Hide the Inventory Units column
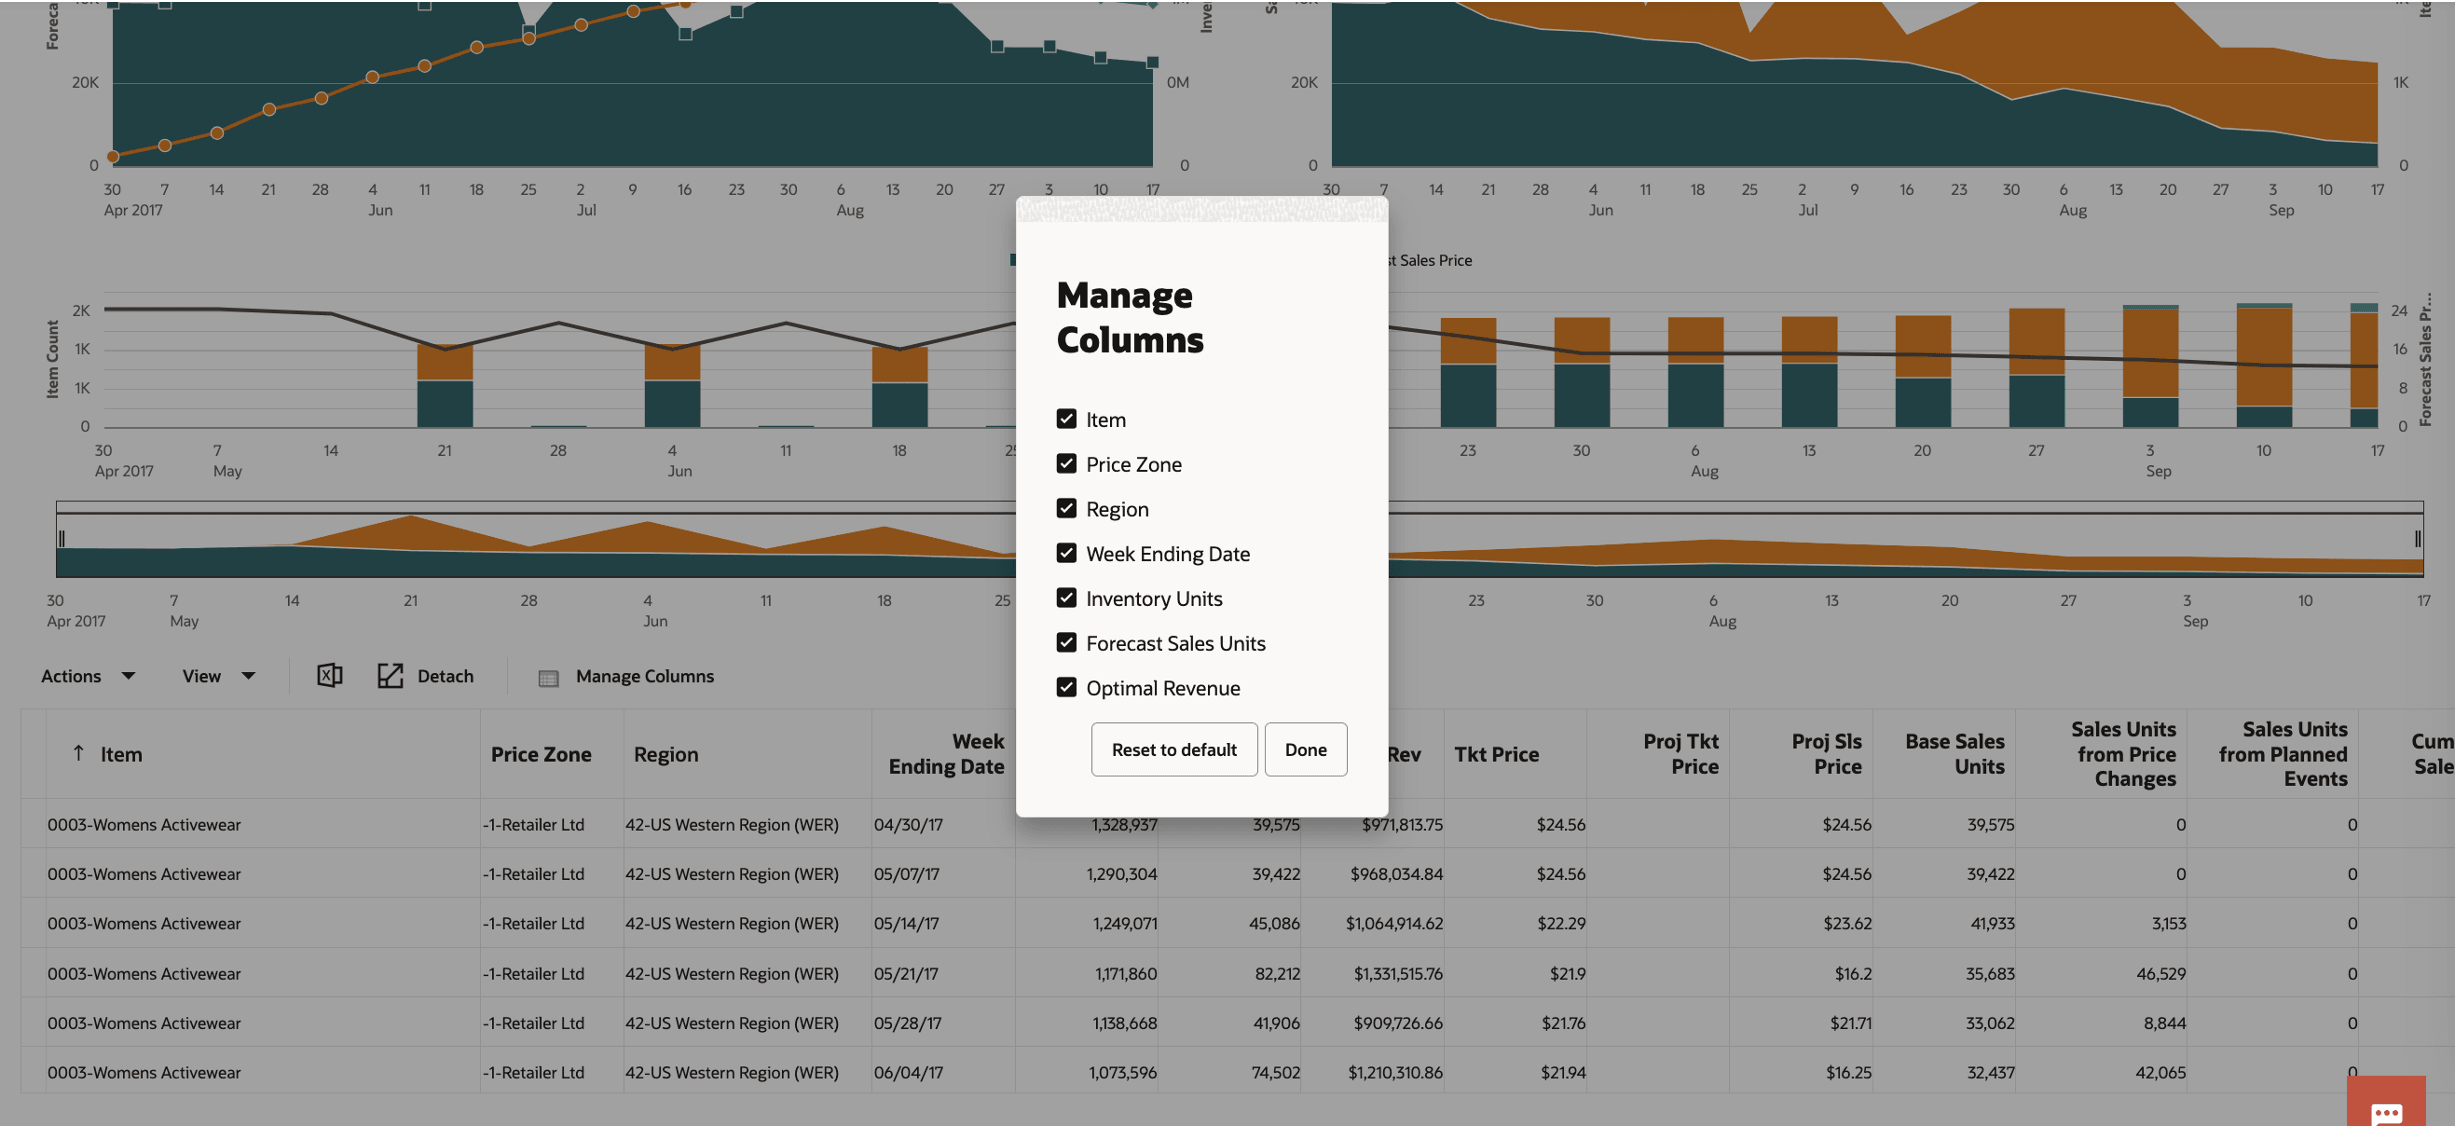Viewport: 2456px width, 1128px height. click(1066, 598)
